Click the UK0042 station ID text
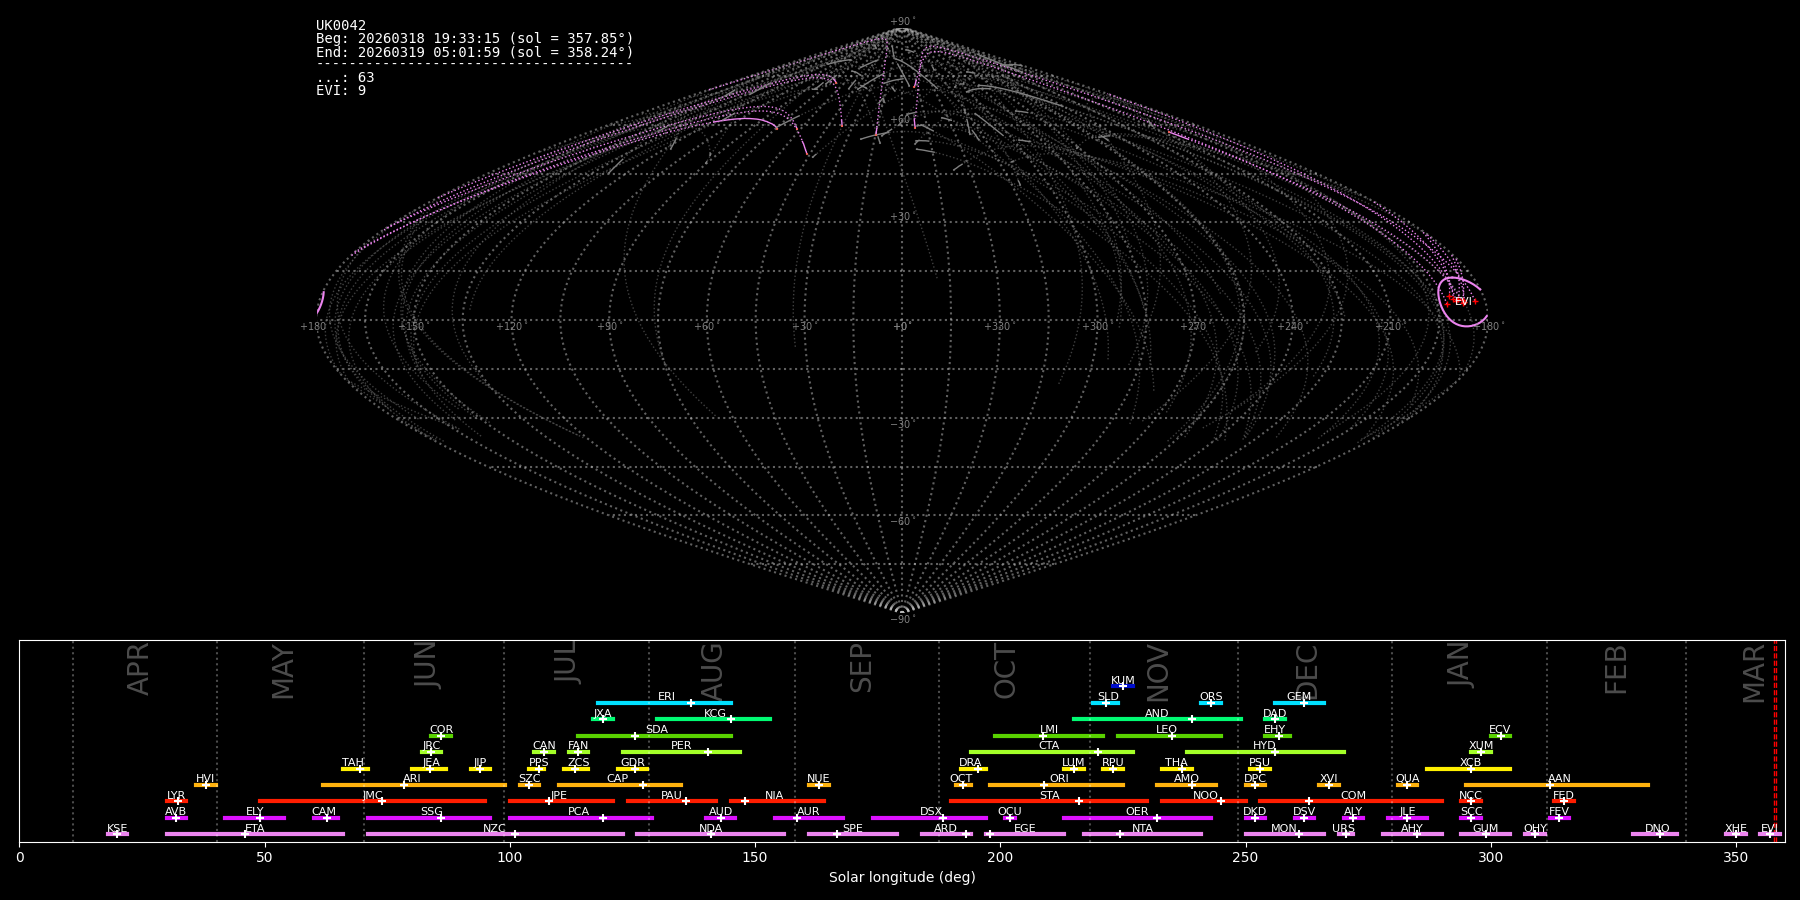 (341, 26)
